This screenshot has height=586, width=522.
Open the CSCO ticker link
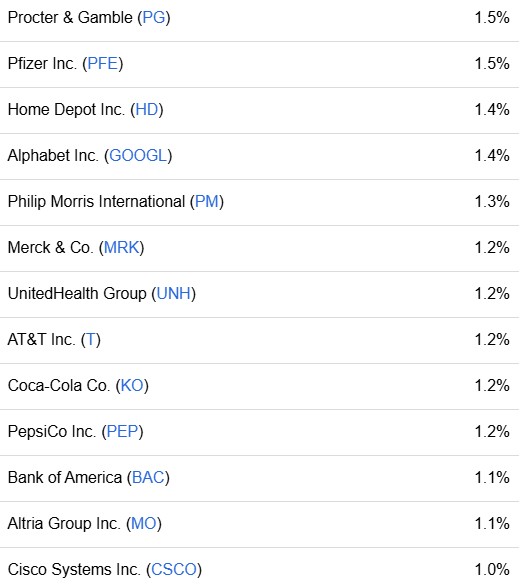[x=174, y=569]
